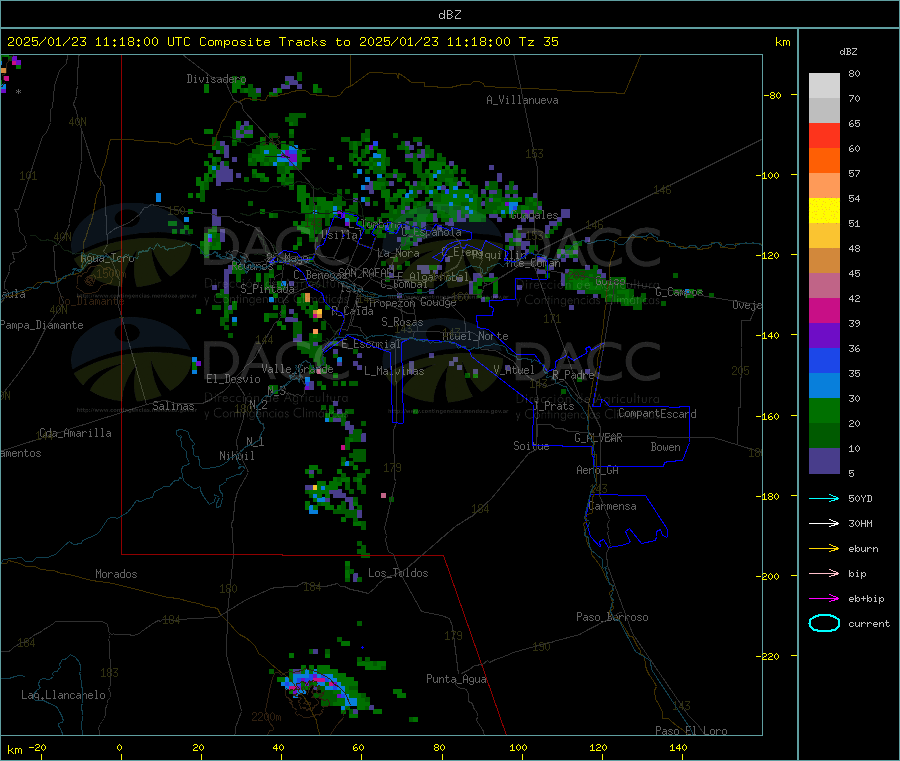Click the 'km' unit label at top right
900x761 pixels.
pyautogui.click(x=782, y=42)
